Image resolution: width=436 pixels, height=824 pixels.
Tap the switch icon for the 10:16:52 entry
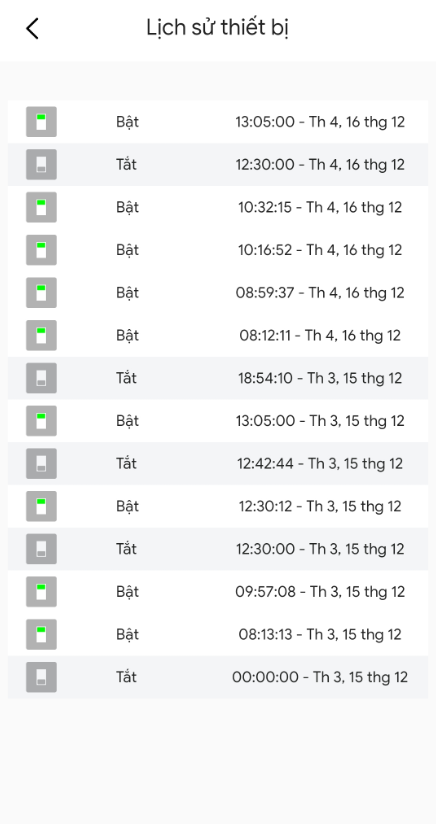[41, 250]
